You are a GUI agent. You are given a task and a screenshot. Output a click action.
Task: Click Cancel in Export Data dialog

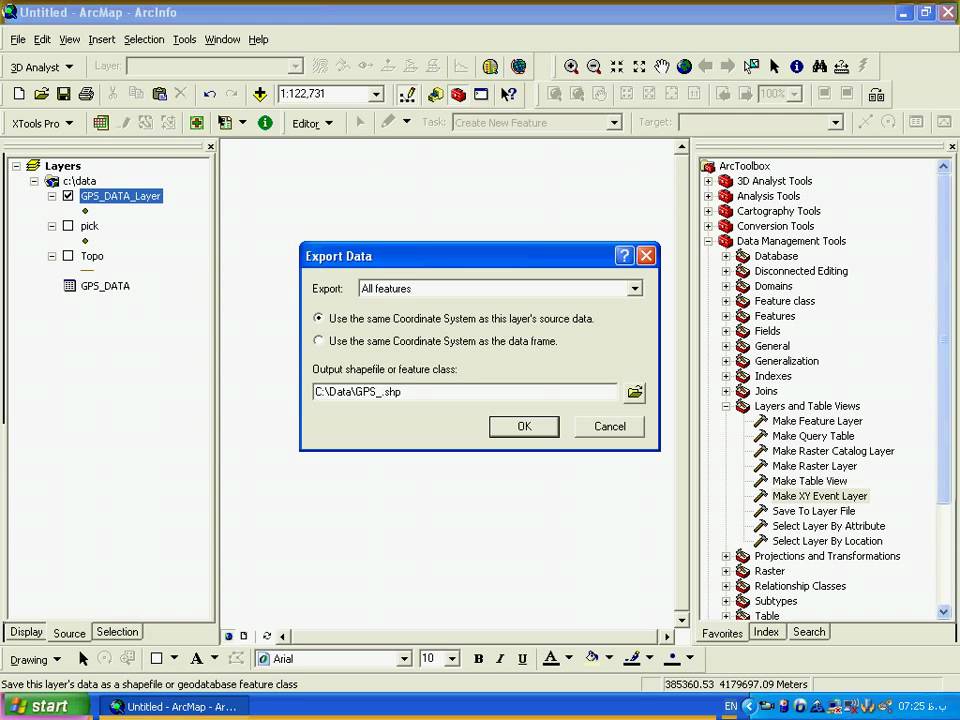tap(610, 427)
